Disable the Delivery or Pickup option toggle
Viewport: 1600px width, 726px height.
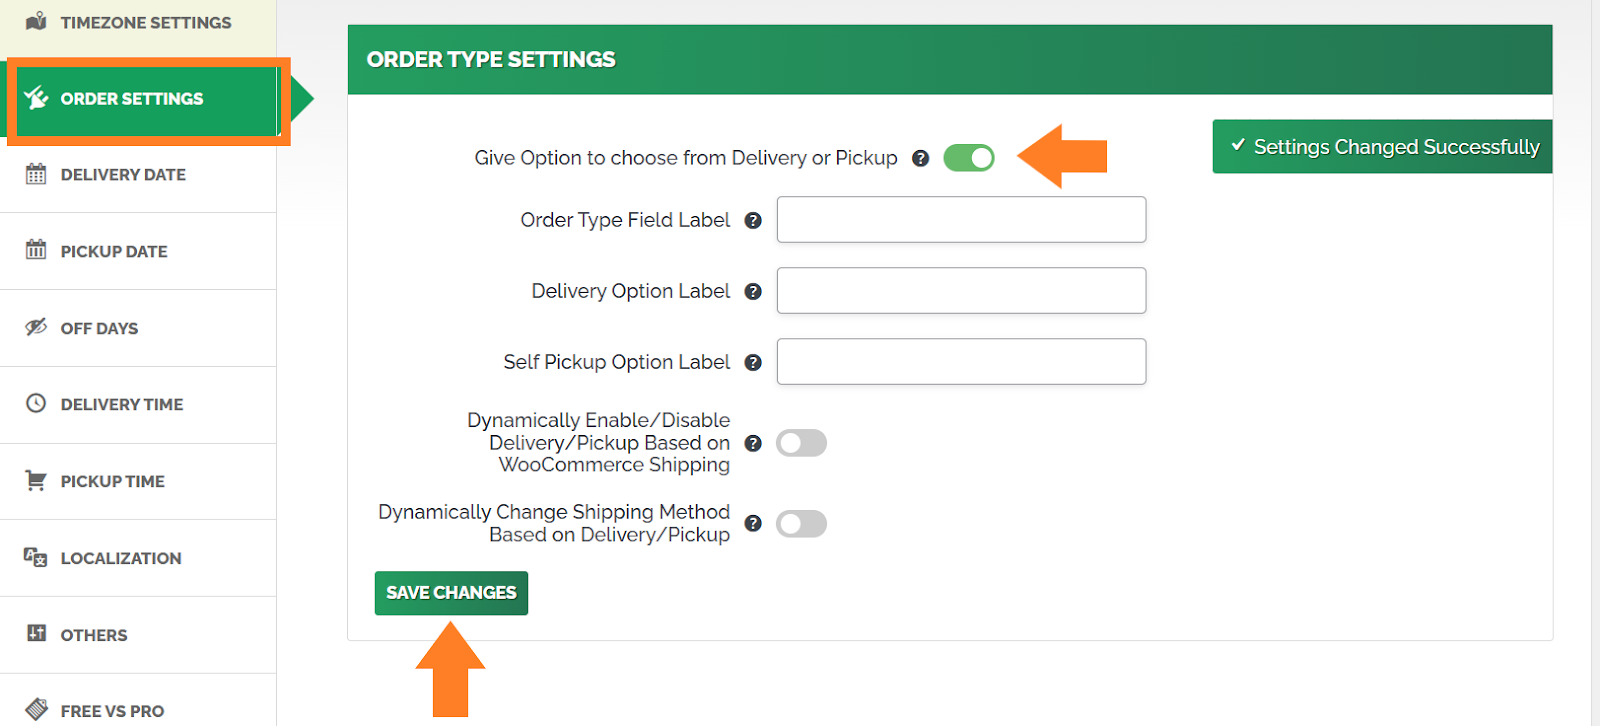(969, 158)
